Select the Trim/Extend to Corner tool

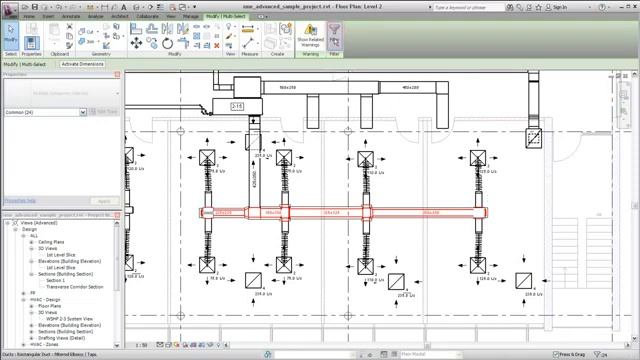click(x=183, y=43)
